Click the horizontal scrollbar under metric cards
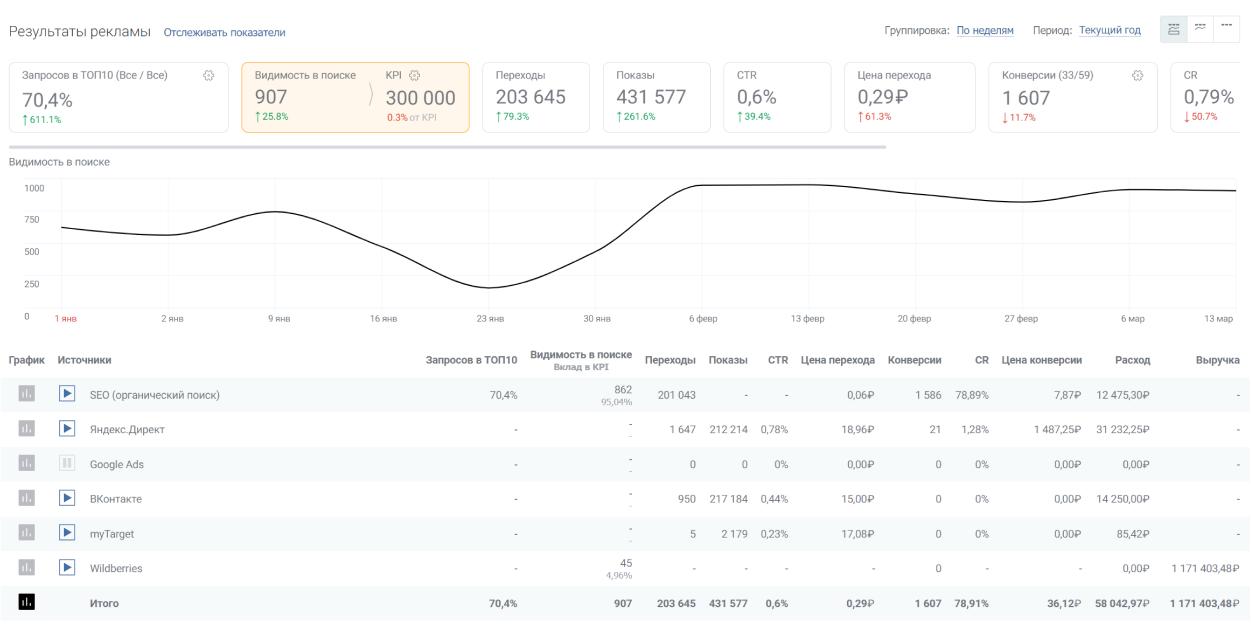This screenshot has width=1251, height=624. pyautogui.click(x=447, y=147)
